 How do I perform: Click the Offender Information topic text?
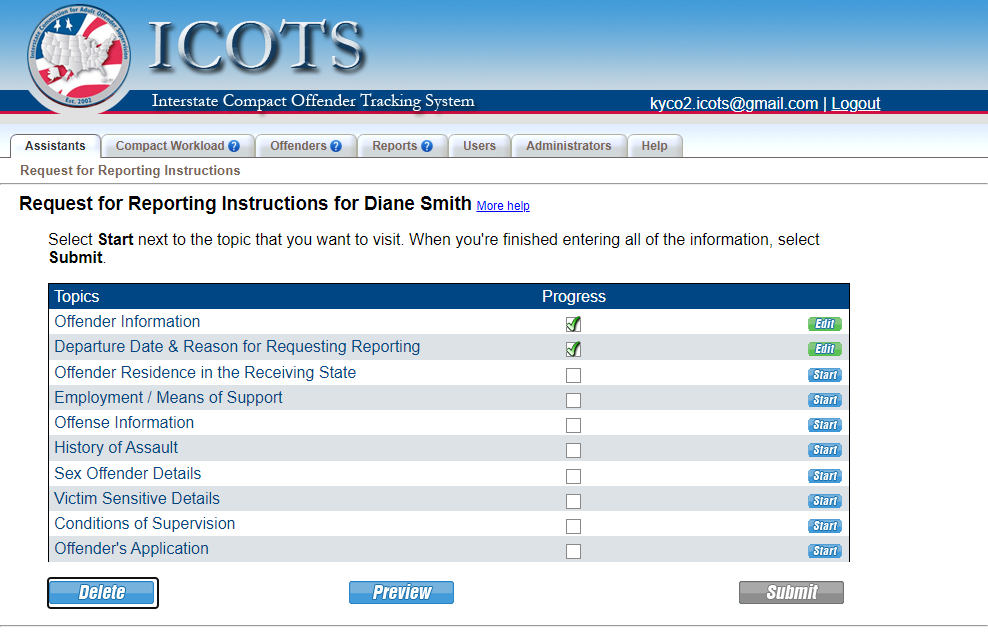[127, 322]
